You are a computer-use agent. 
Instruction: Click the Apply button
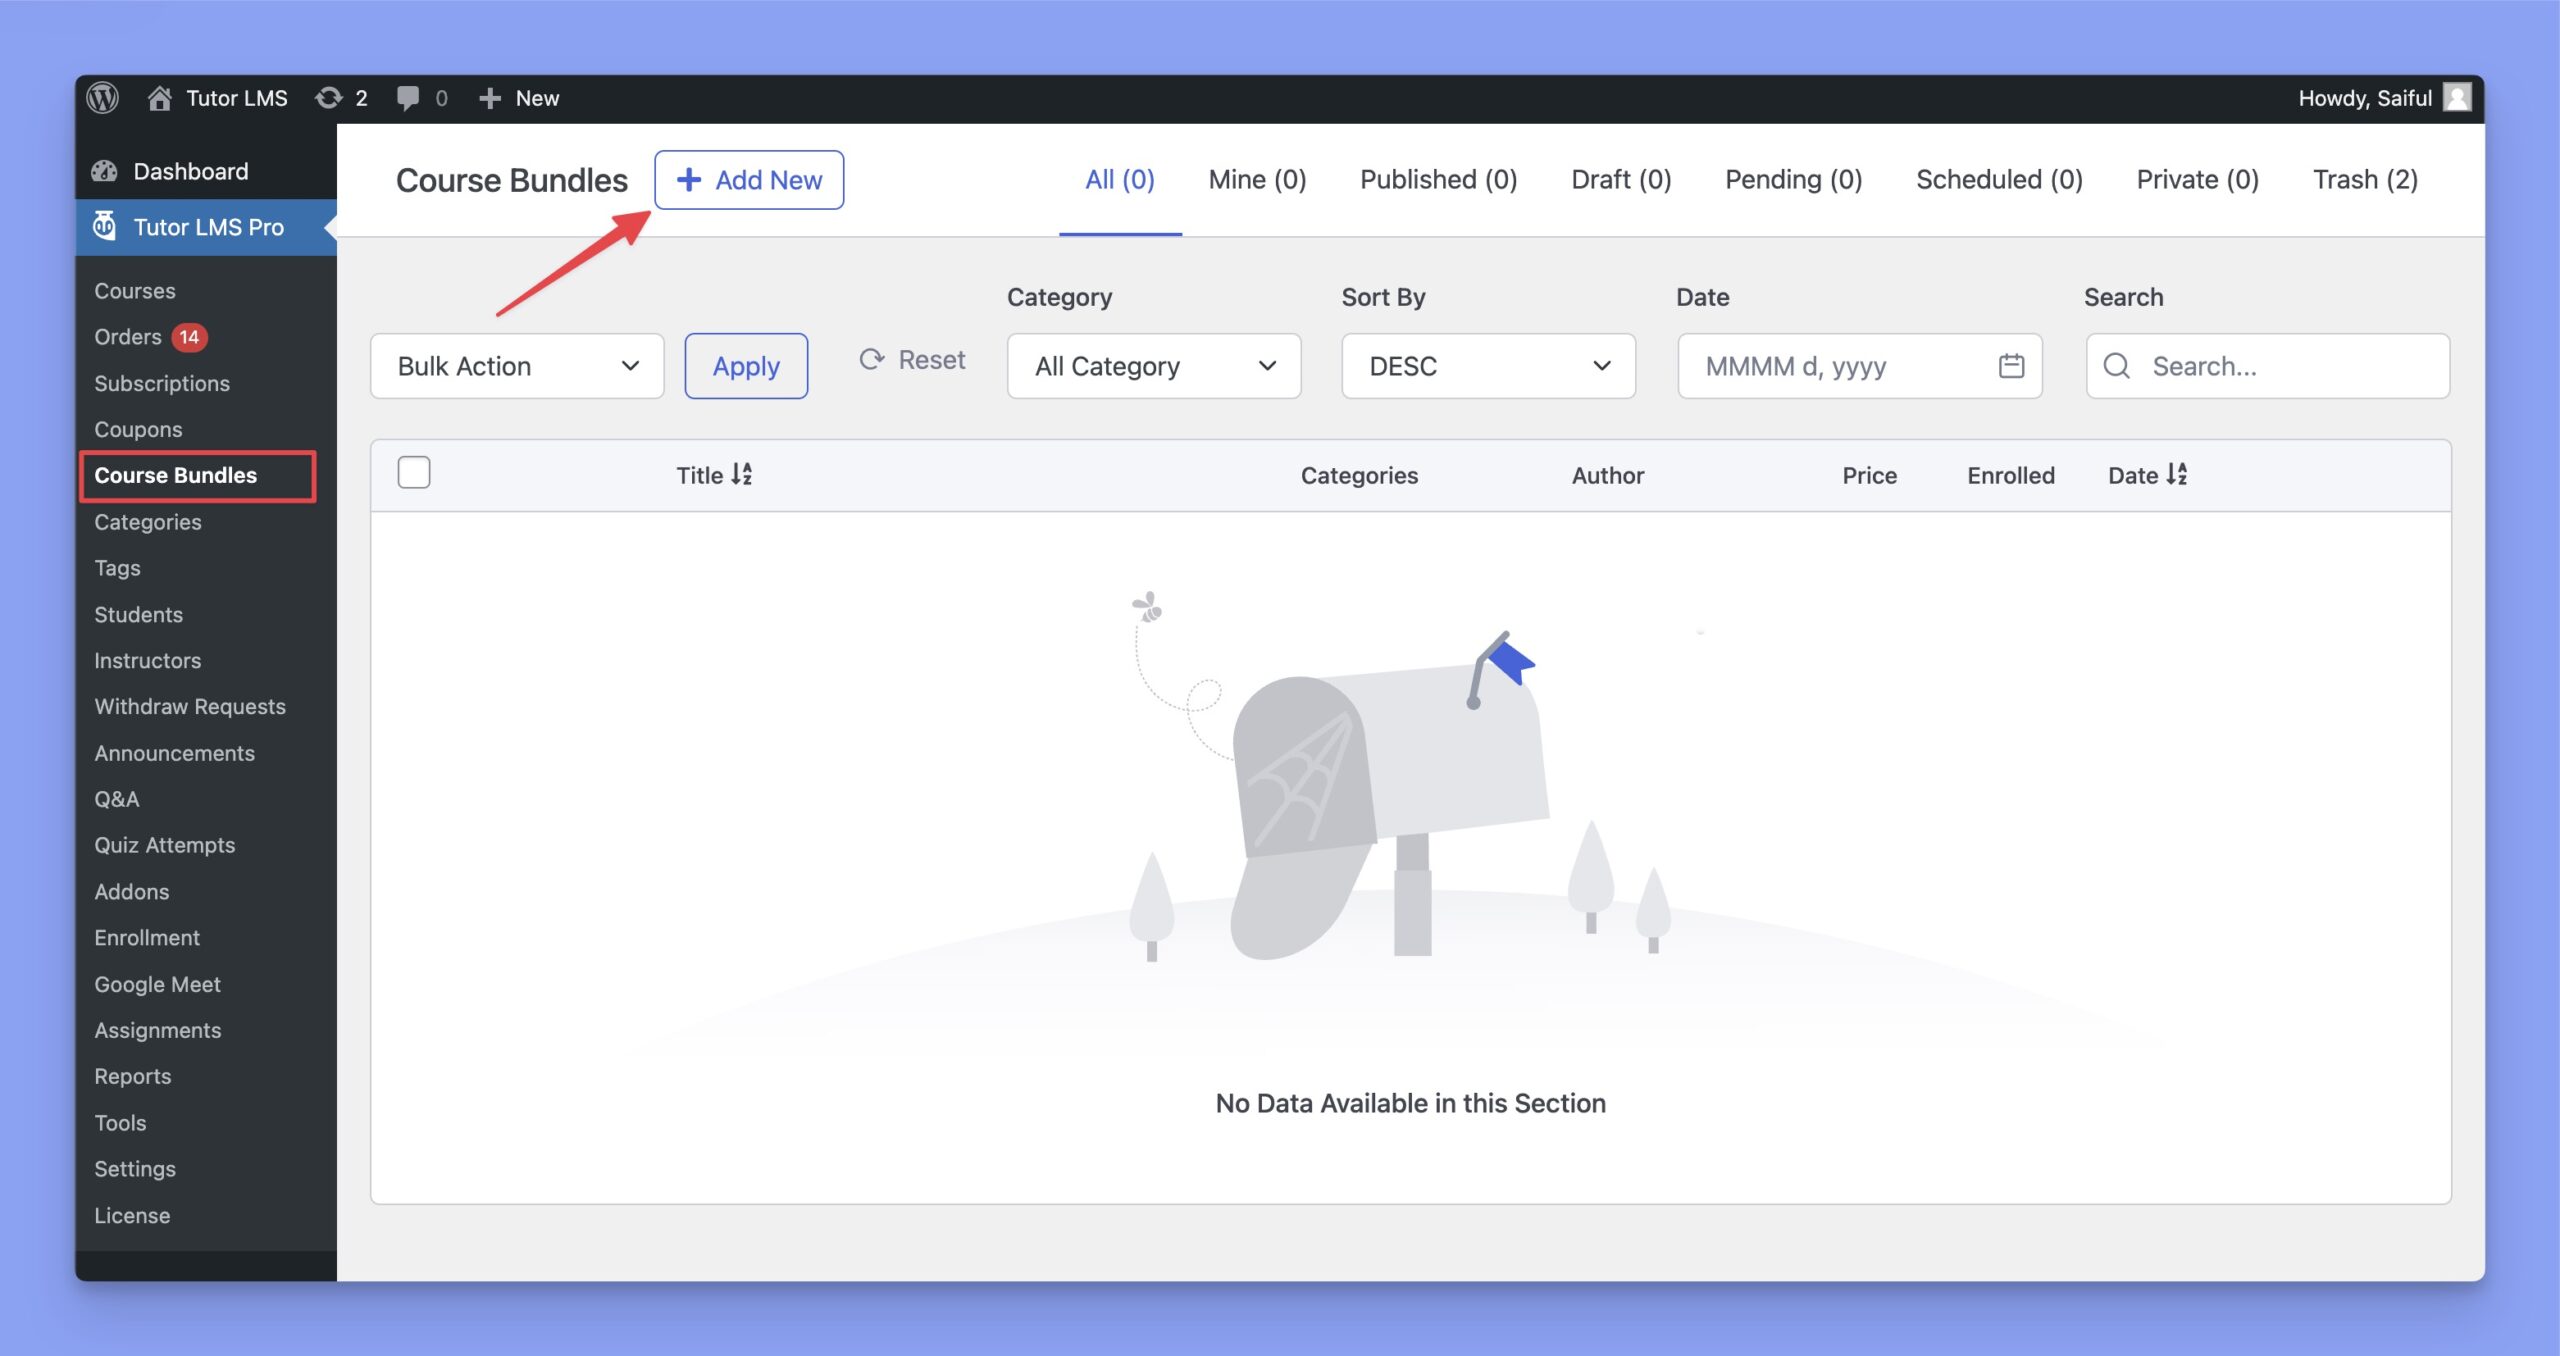pos(746,366)
